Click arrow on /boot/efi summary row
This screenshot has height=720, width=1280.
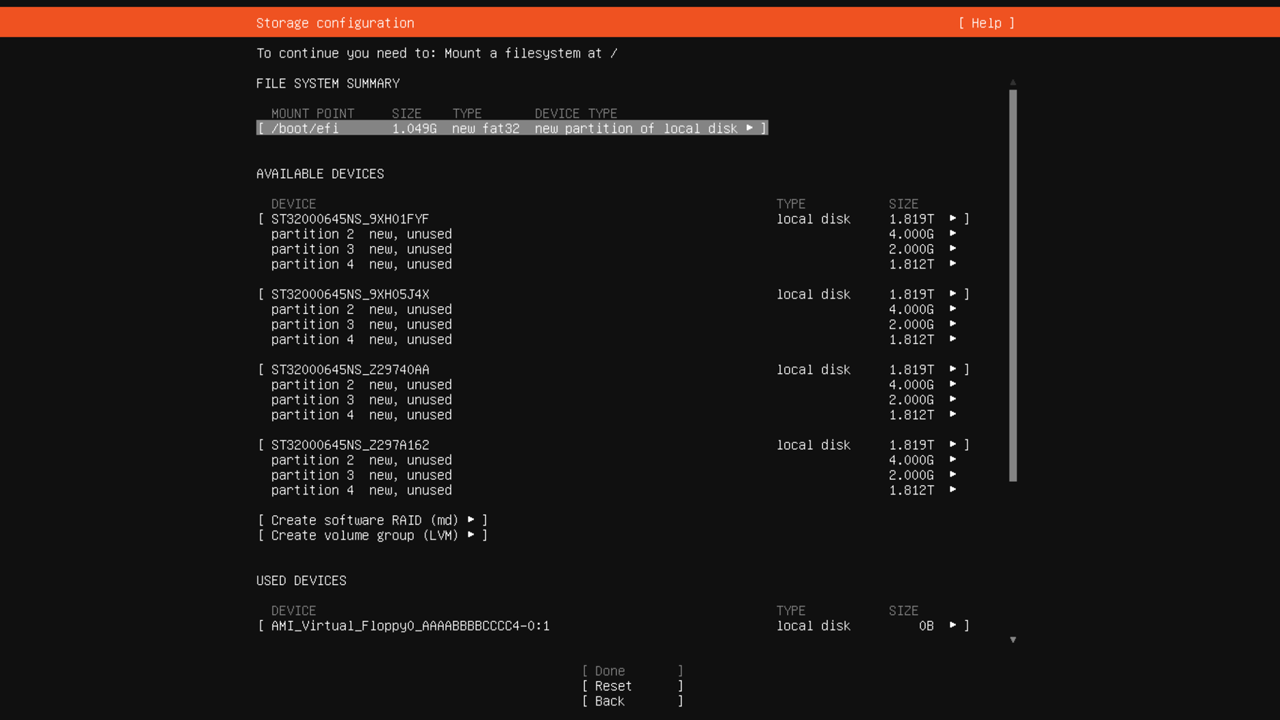point(749,129)
